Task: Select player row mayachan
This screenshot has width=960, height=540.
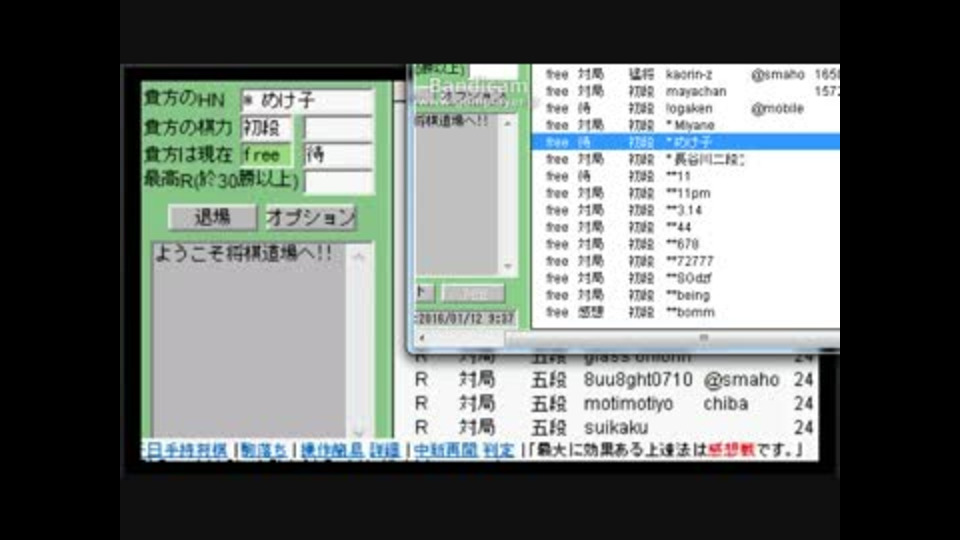Action: pyautogui.click(x=686, y=91)
